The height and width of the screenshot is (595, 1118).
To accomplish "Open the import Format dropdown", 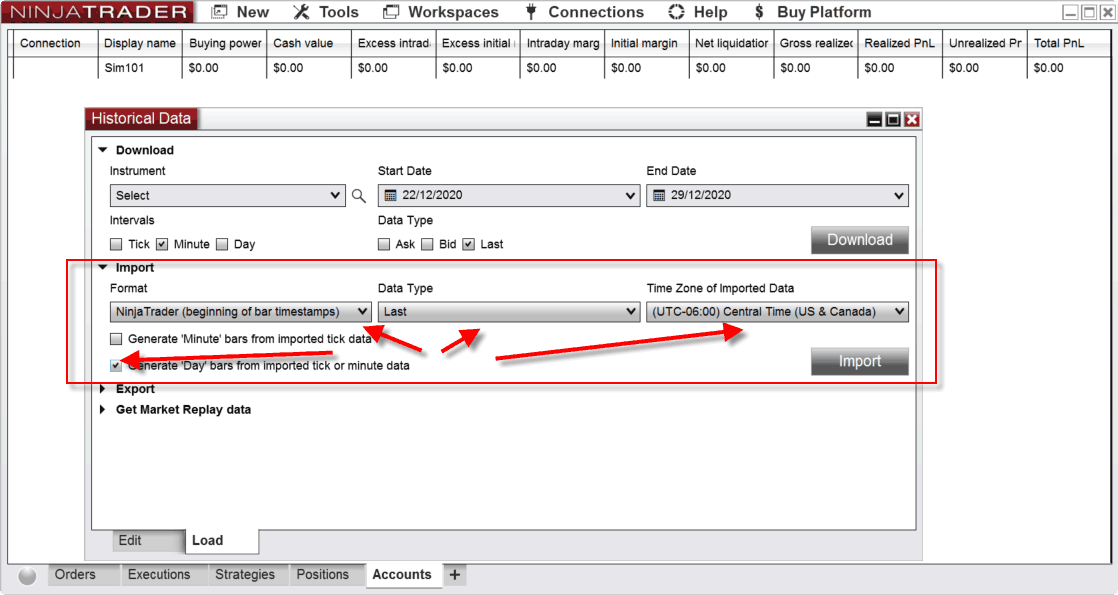I will (240, 312).
